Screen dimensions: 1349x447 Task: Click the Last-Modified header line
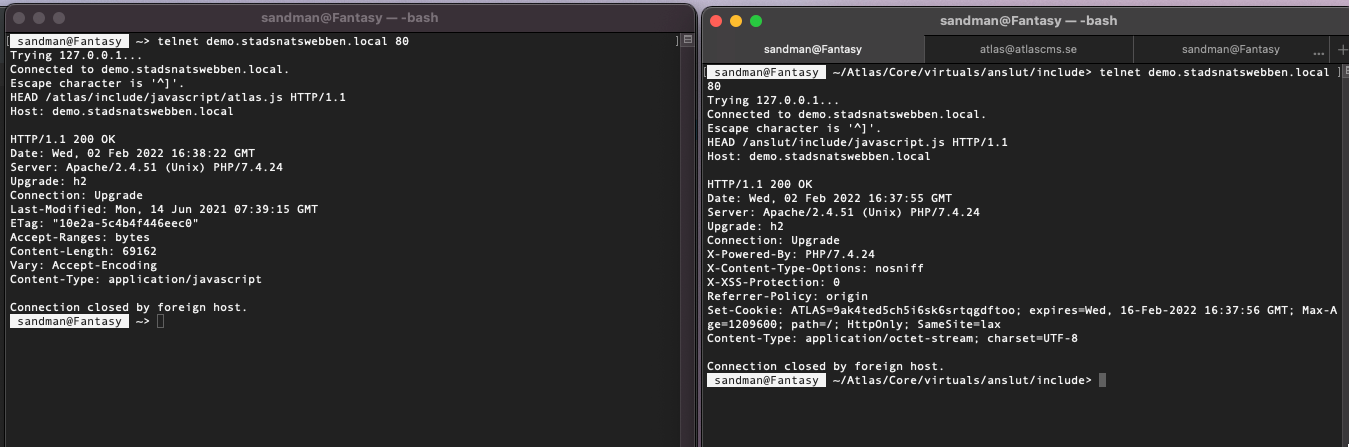click(x=163, y=209)
